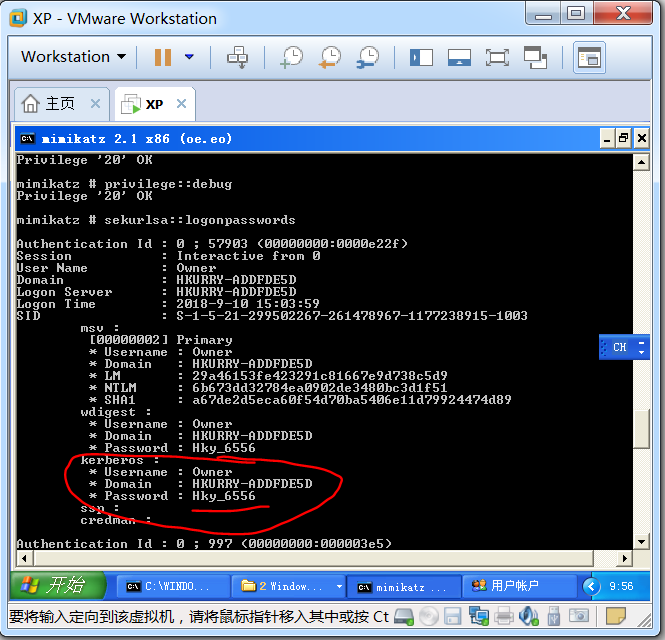Click the 9:56 taskbar clock
This screenshot has height=640, width=665.
coord(621,586)
